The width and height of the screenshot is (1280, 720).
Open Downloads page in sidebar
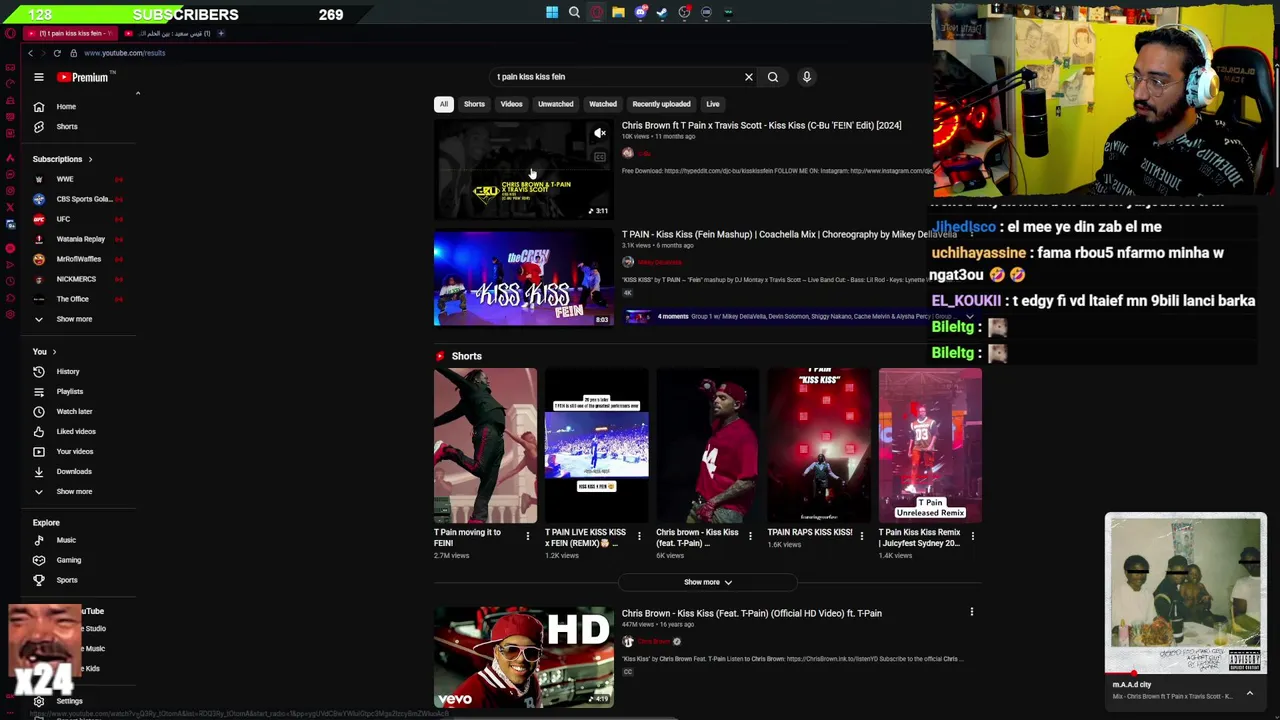[74, 472]
